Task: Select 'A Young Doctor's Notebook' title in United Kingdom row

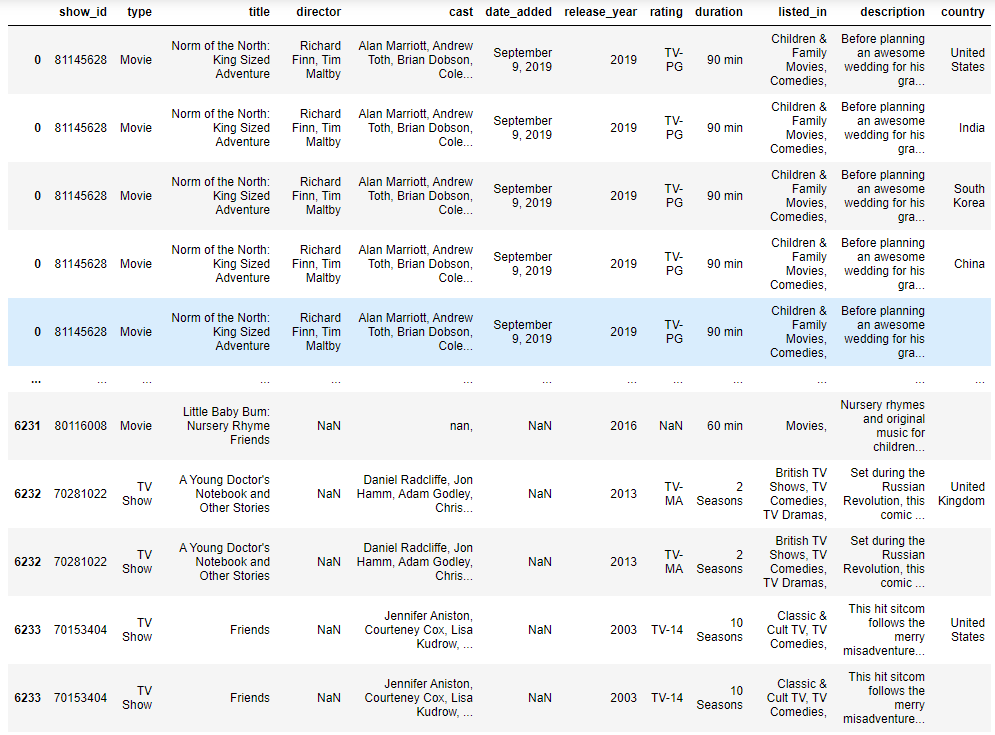Action: (x=224, y=493)
